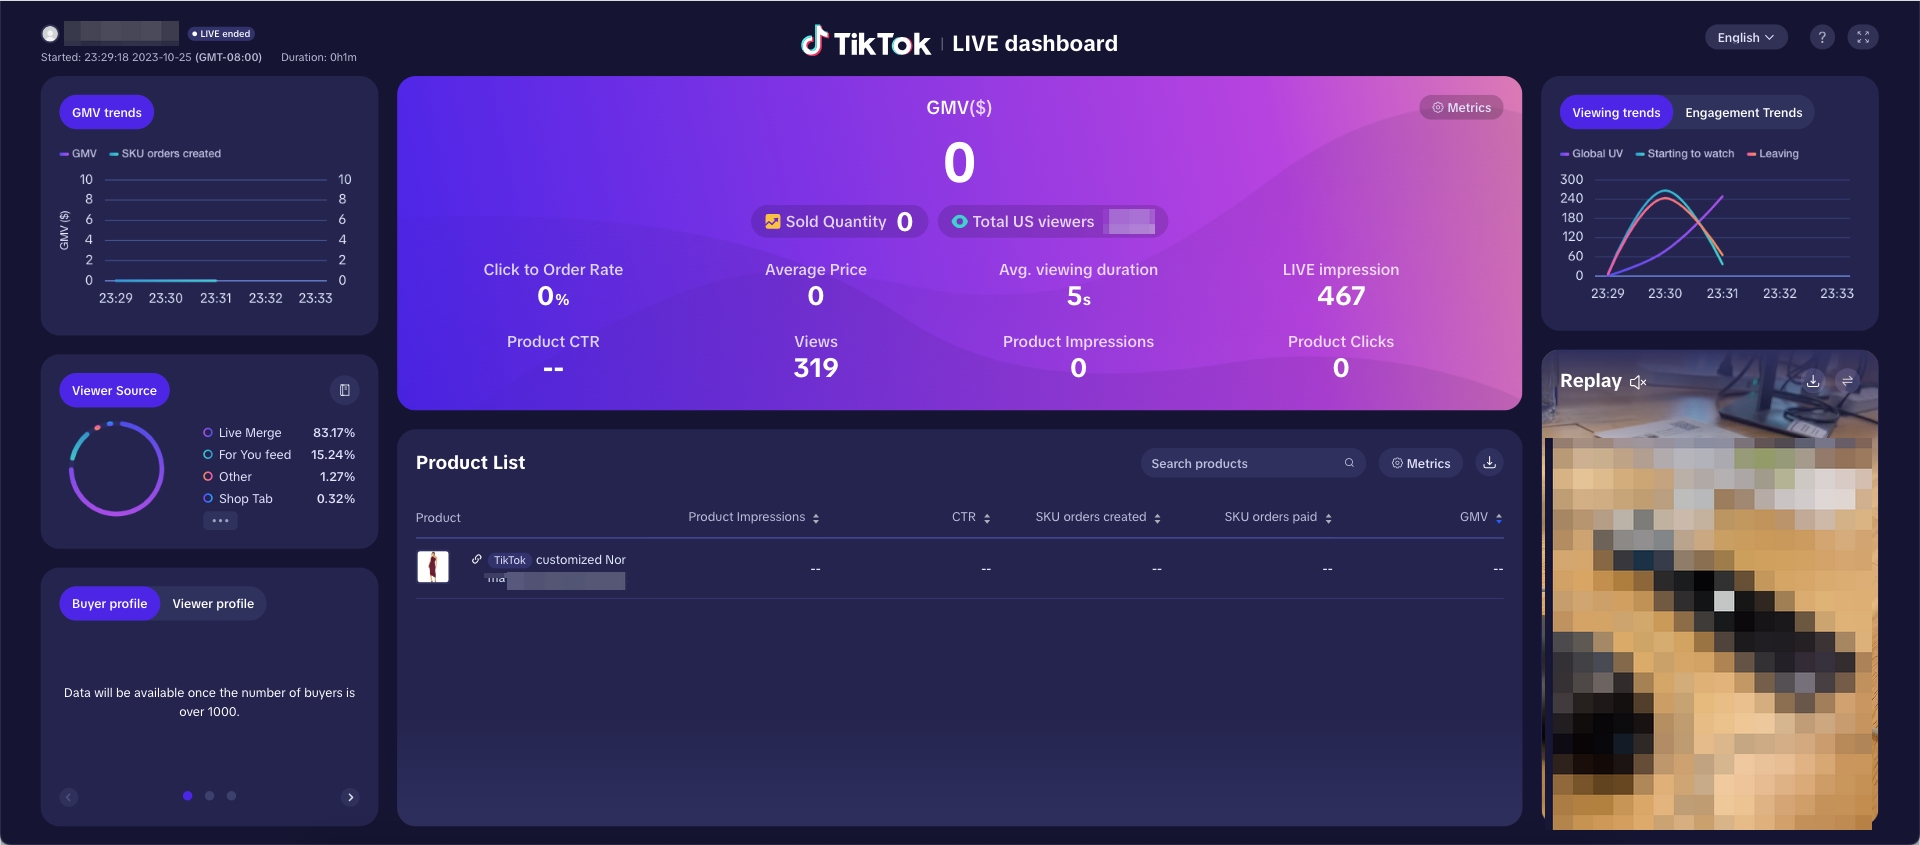Screen dimensions: 1920x845
Task: Click the Live Merge percentage 83.17%
Action: 334,433
